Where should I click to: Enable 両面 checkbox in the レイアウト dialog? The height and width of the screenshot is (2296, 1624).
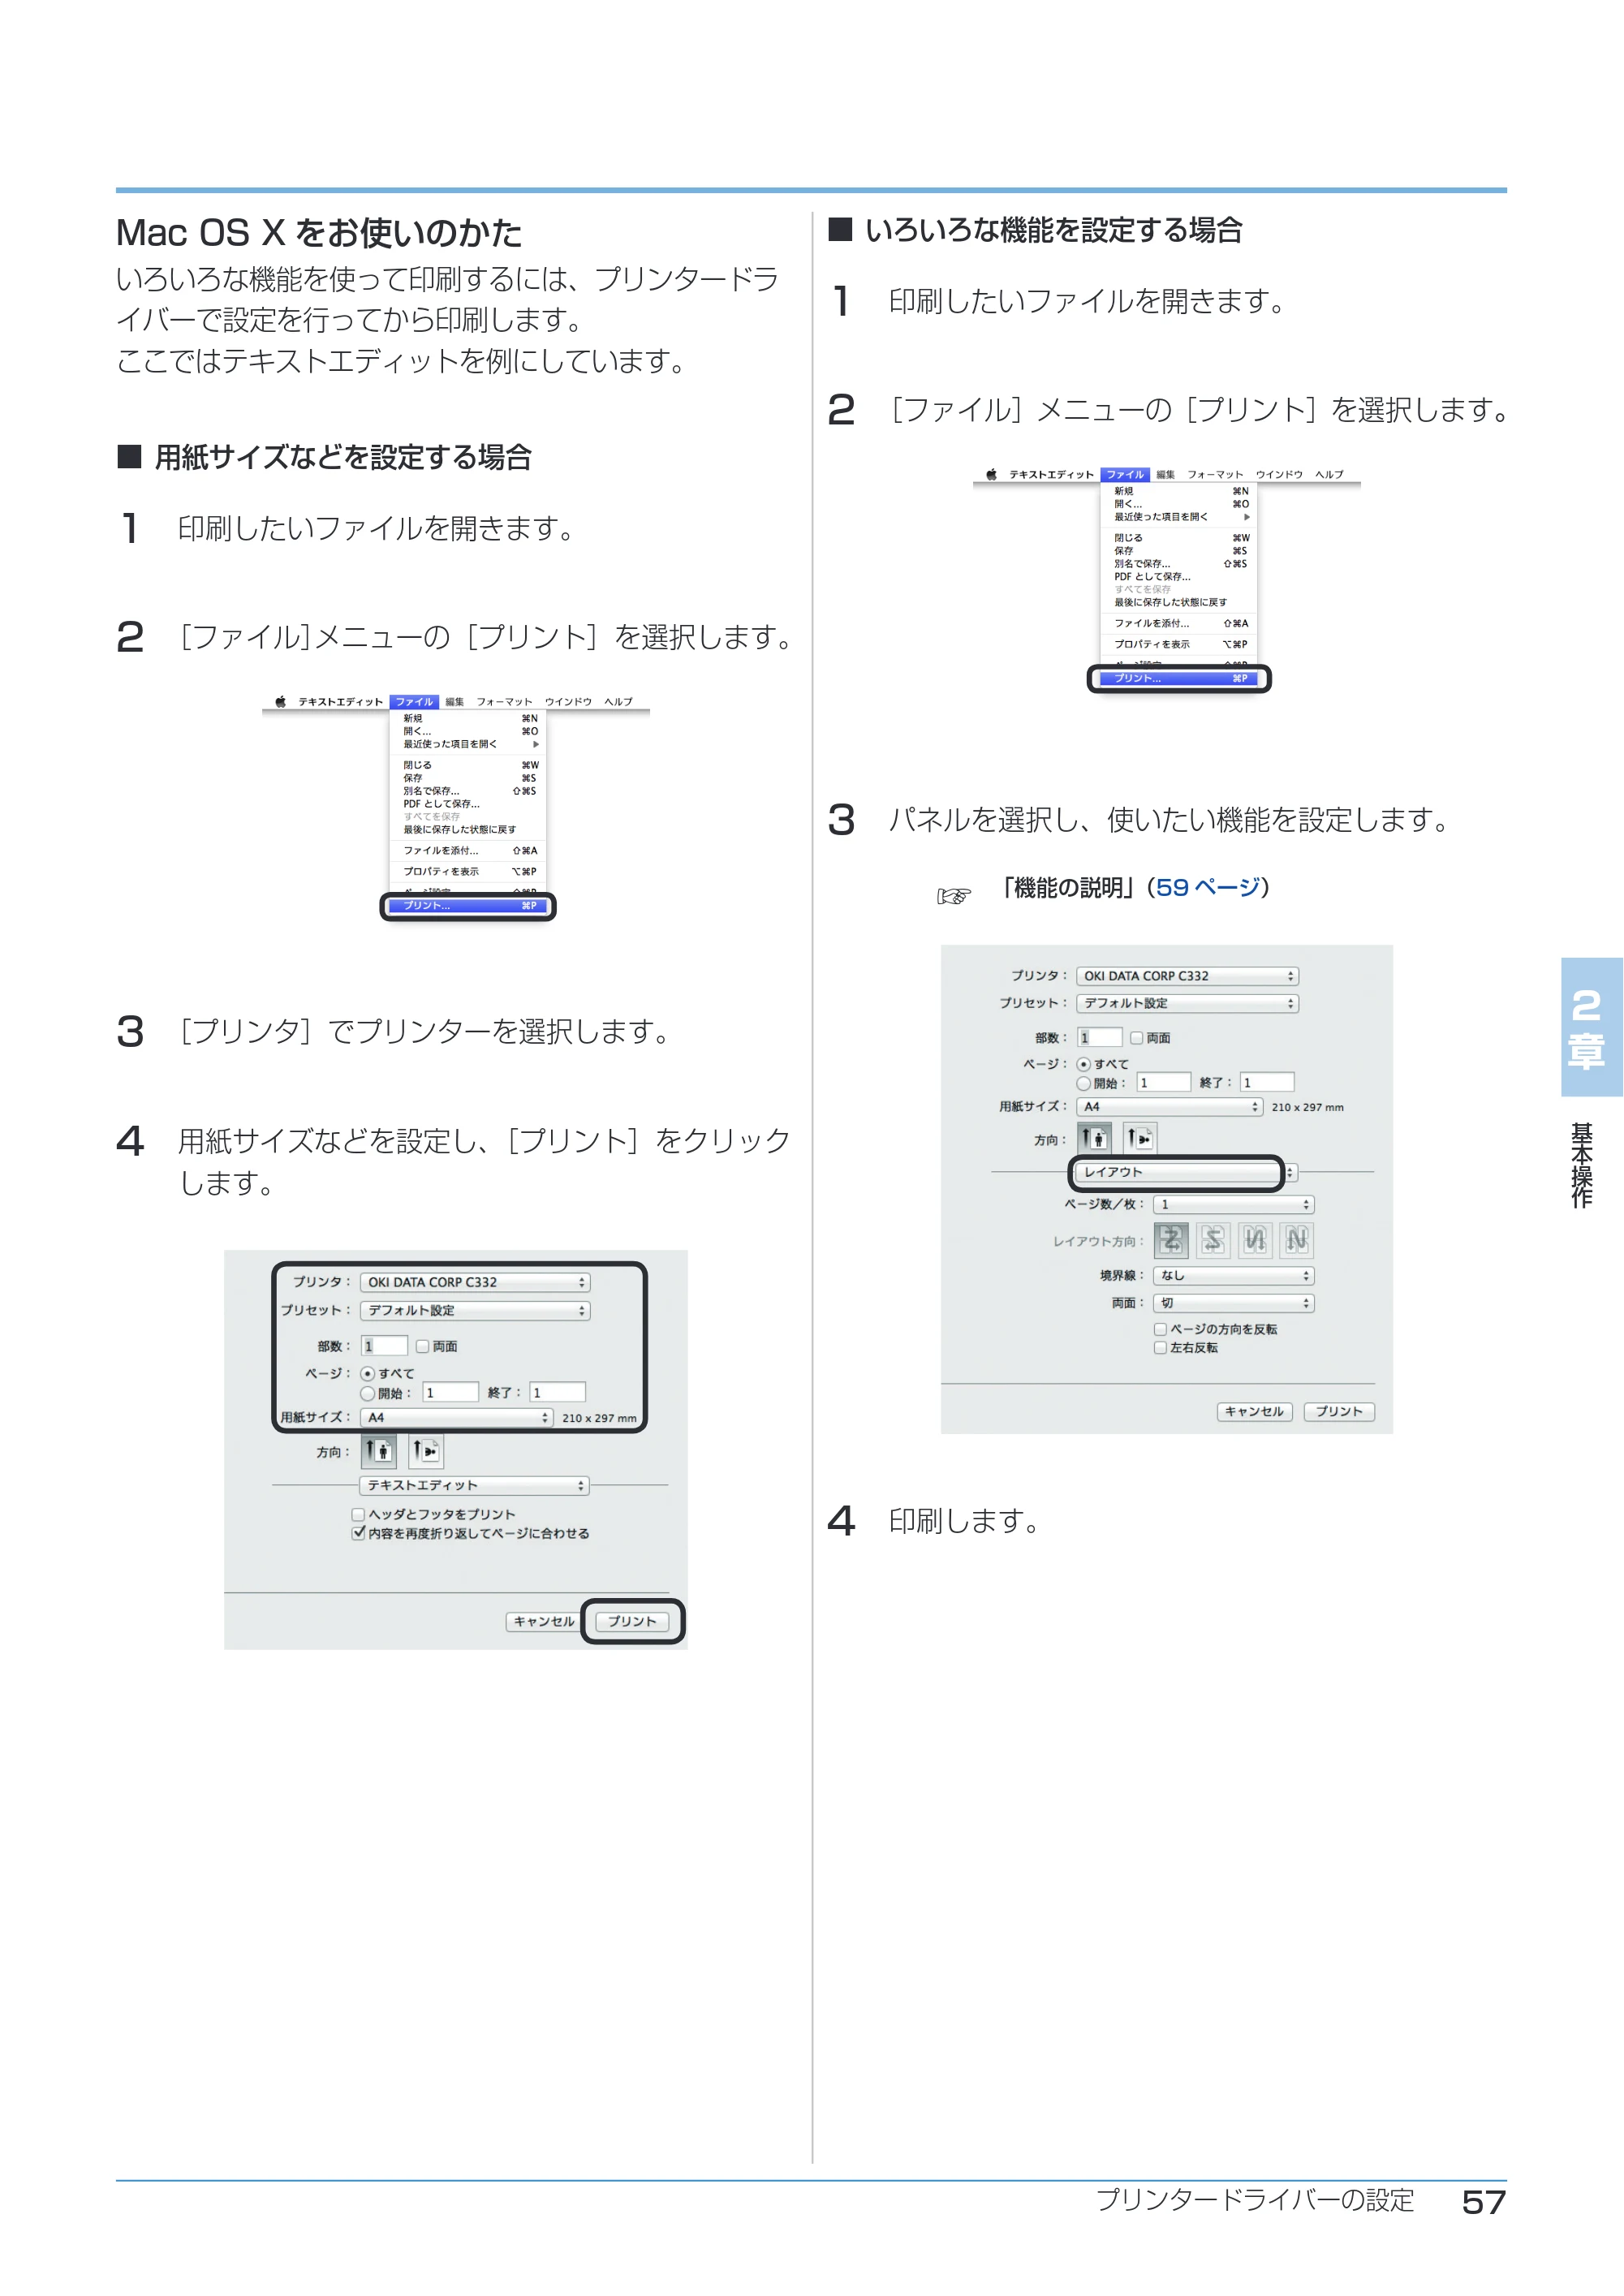coord(1137,1038)
